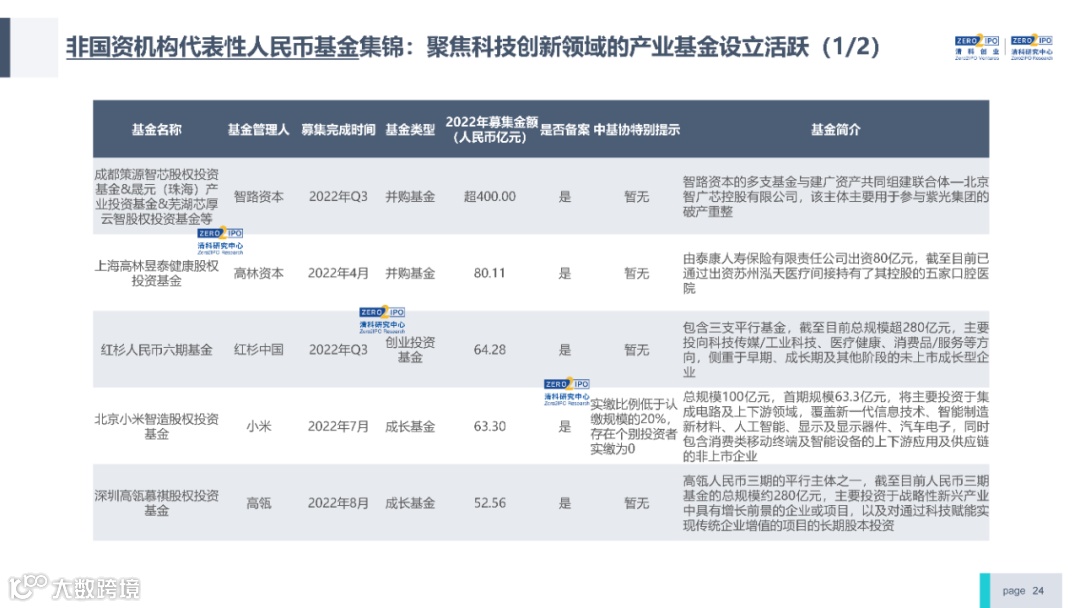Select the 80.11 amount cell
The height and width of the screenshot is (608, 1080).
[x=490, y=273]
